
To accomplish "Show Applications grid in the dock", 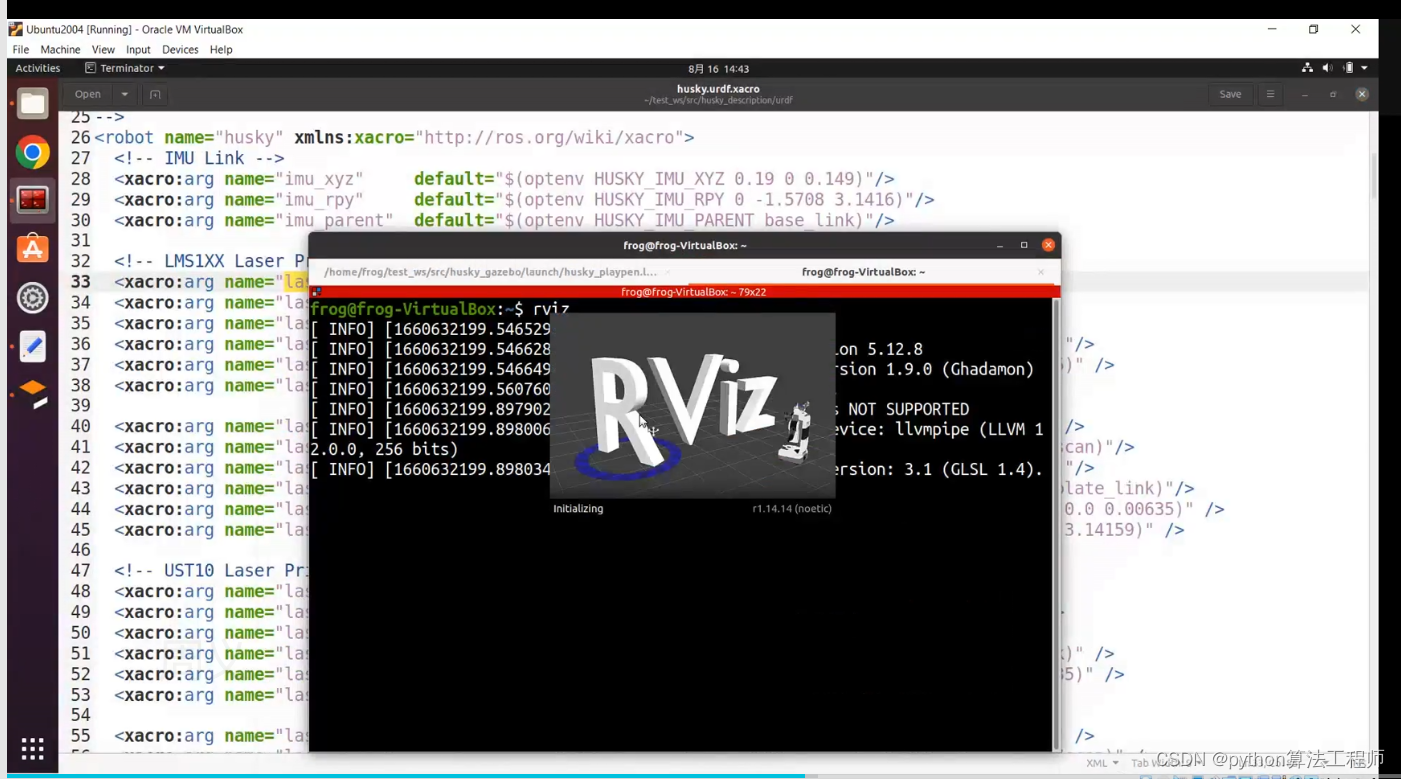I will point(32,749).
